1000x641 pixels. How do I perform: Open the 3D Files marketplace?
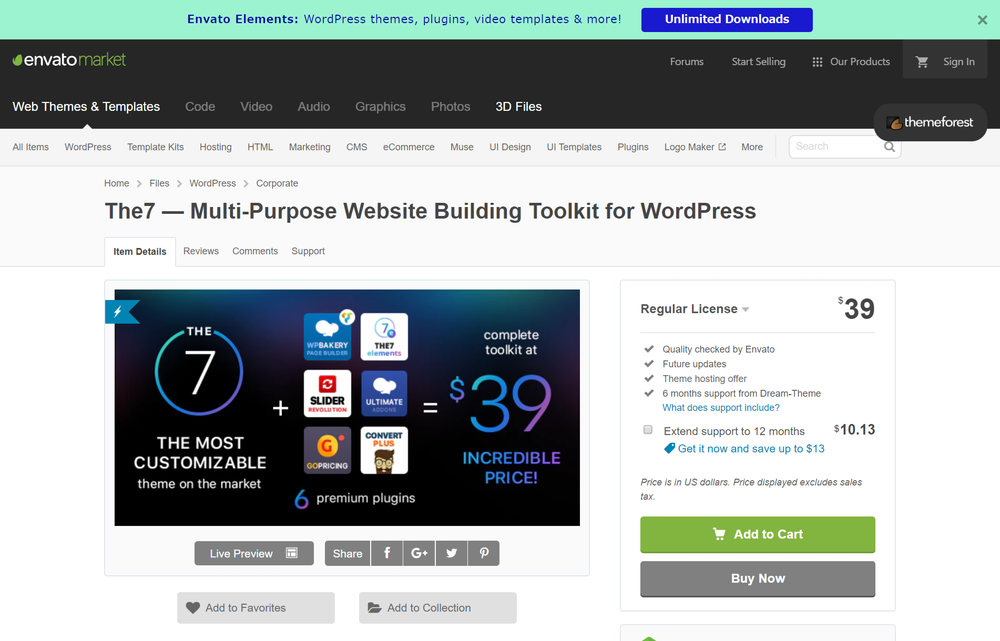point(518,107)
